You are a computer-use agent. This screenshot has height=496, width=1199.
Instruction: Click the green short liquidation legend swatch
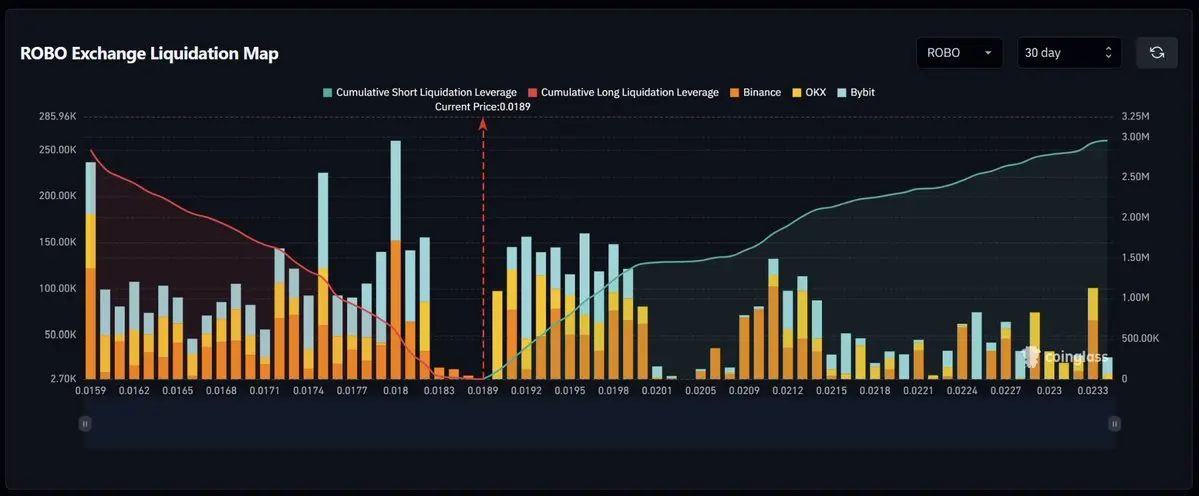pyautogui.click(x=327, y=92)
